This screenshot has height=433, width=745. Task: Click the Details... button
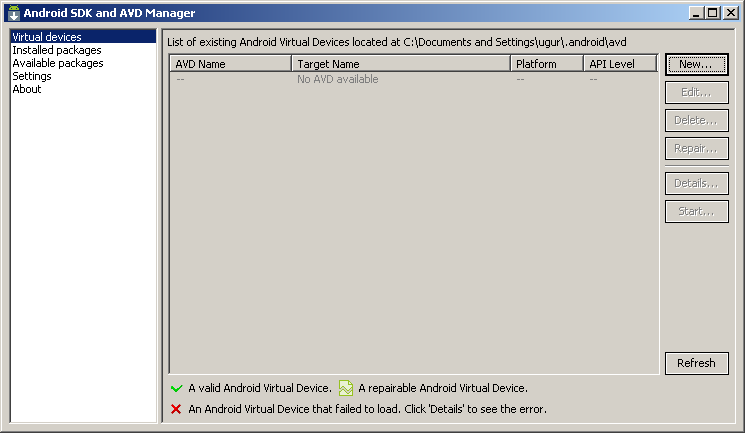point(697,183)
